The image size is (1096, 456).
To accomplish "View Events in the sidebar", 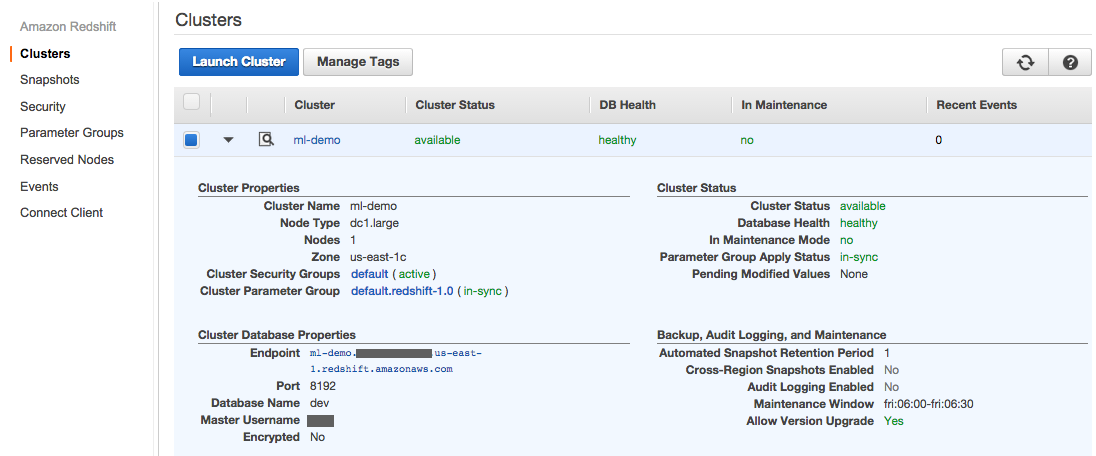I will [x=39, y=187].
